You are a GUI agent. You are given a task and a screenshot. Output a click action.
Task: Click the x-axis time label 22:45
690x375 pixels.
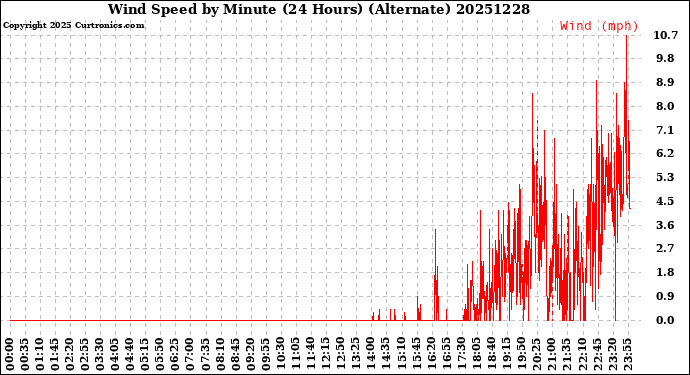tap(598, 355)
